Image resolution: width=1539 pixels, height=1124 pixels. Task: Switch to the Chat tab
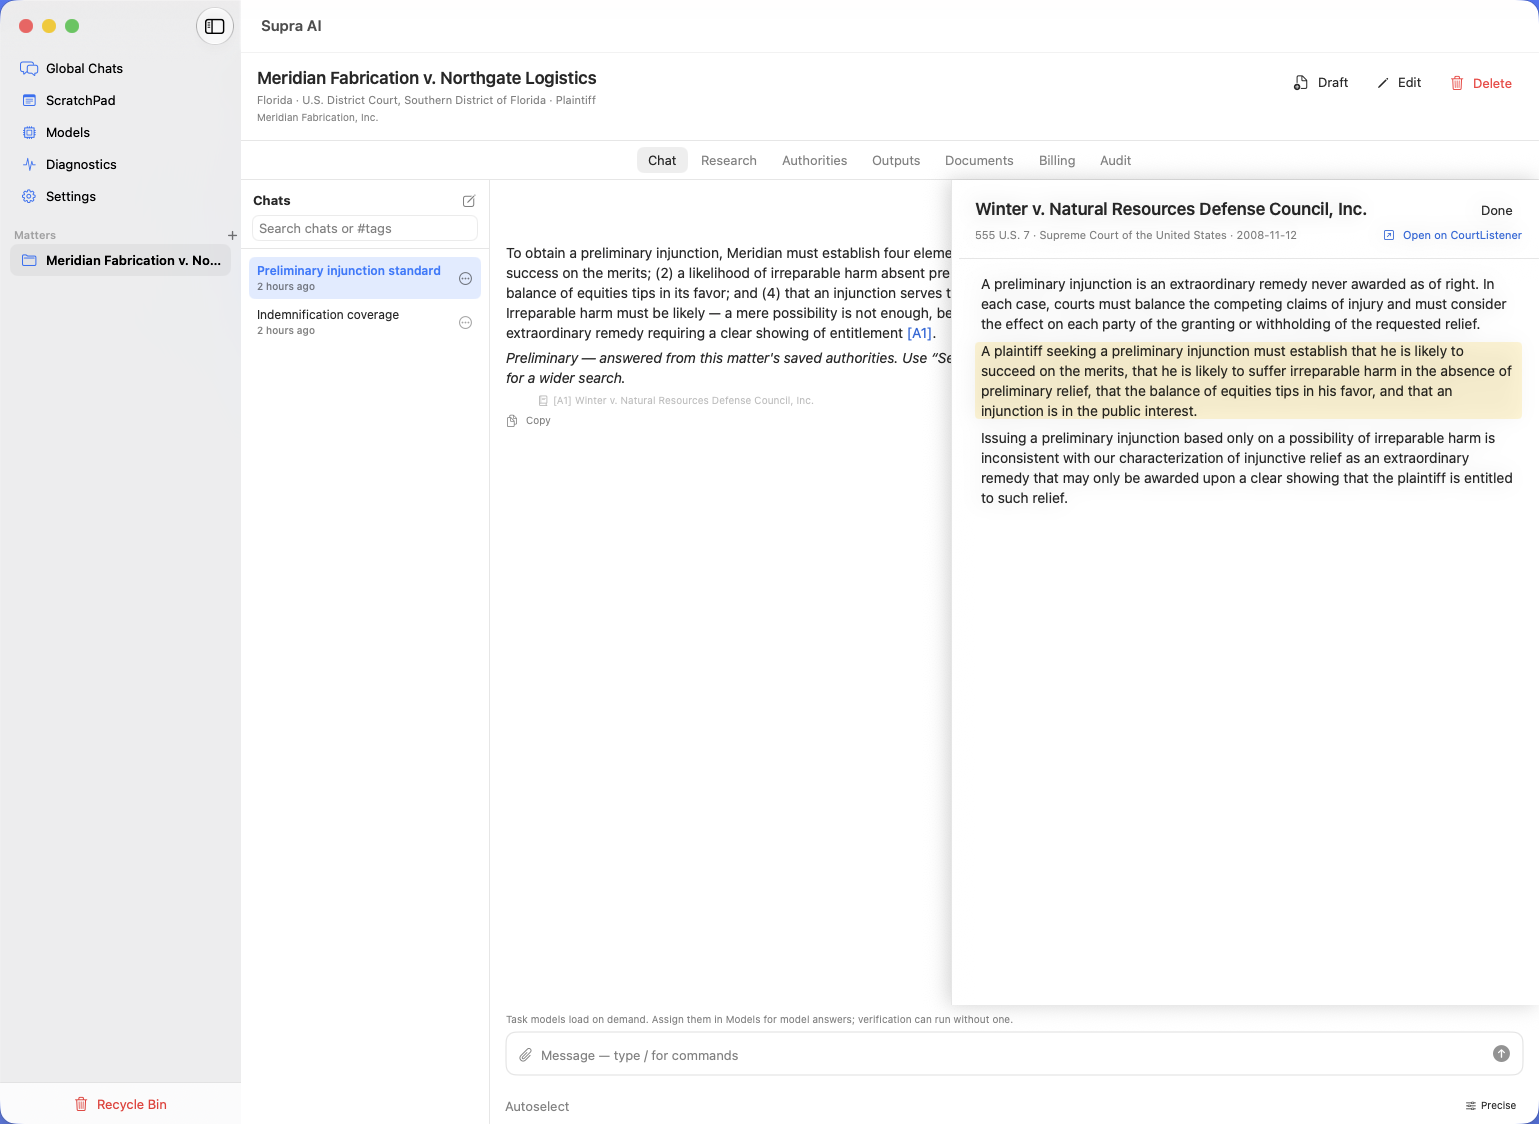(x=662, y=160)
